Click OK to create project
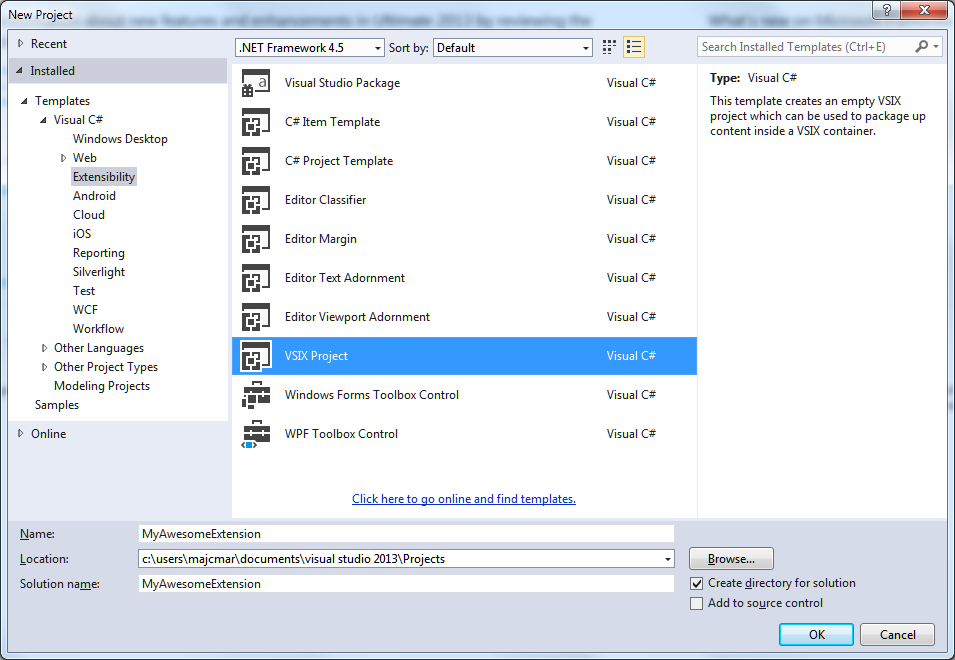This screenshot has height=660, width=955. [816, 634]
